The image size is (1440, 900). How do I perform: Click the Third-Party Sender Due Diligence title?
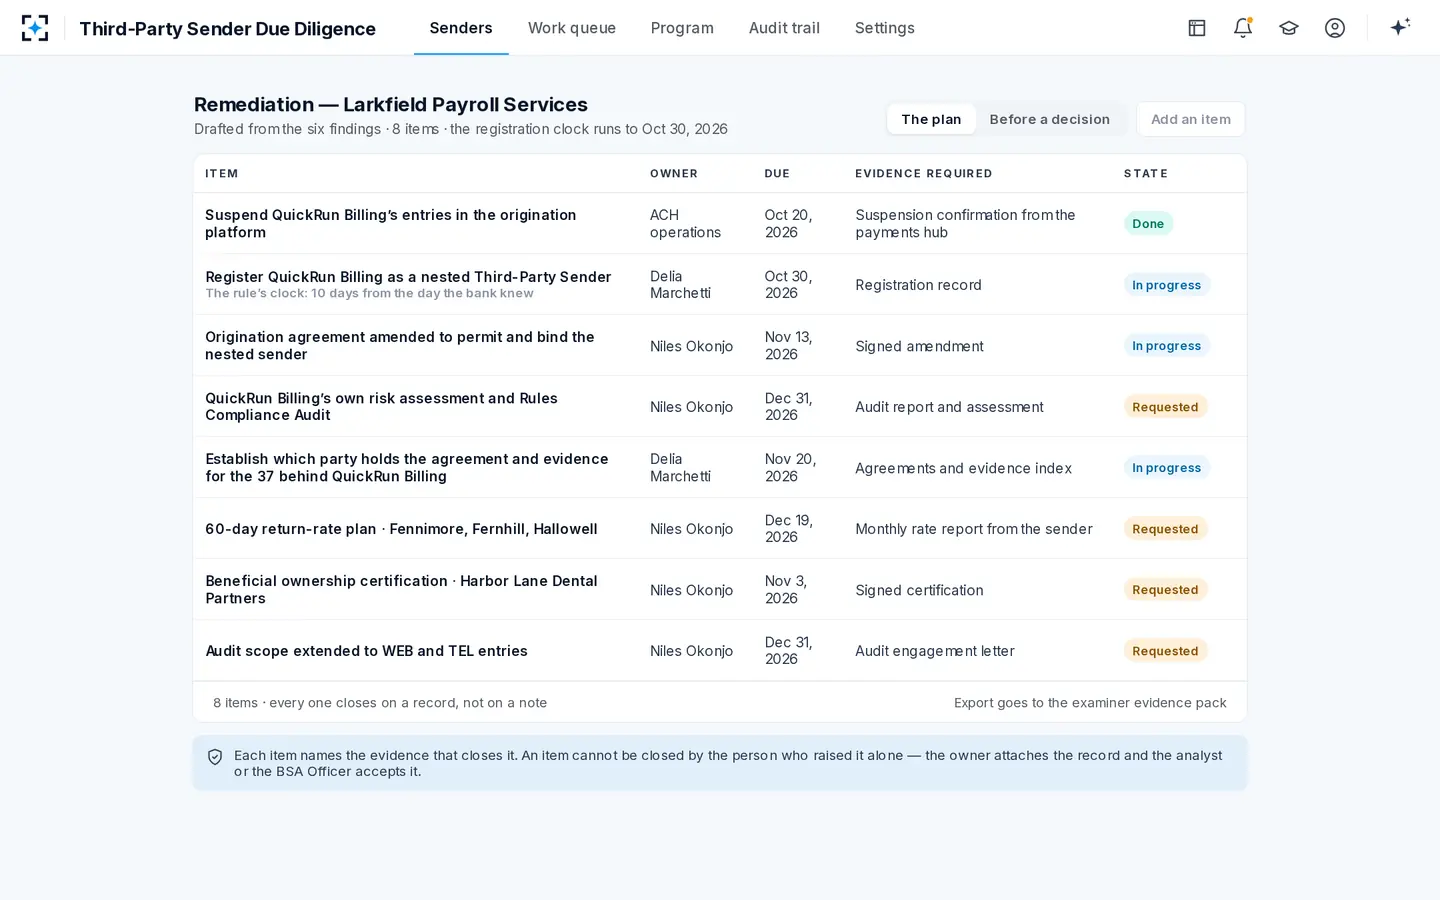click(228, 29)
